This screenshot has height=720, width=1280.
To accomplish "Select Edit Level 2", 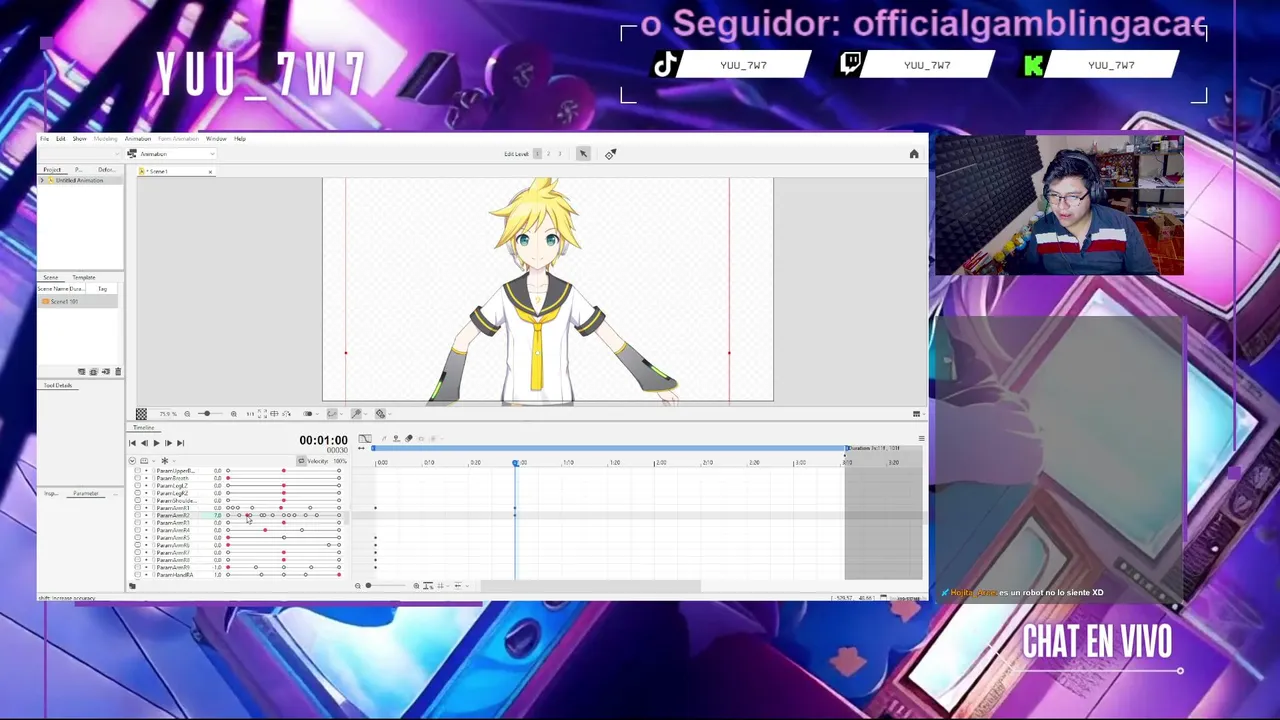I will tap(548, 154).
